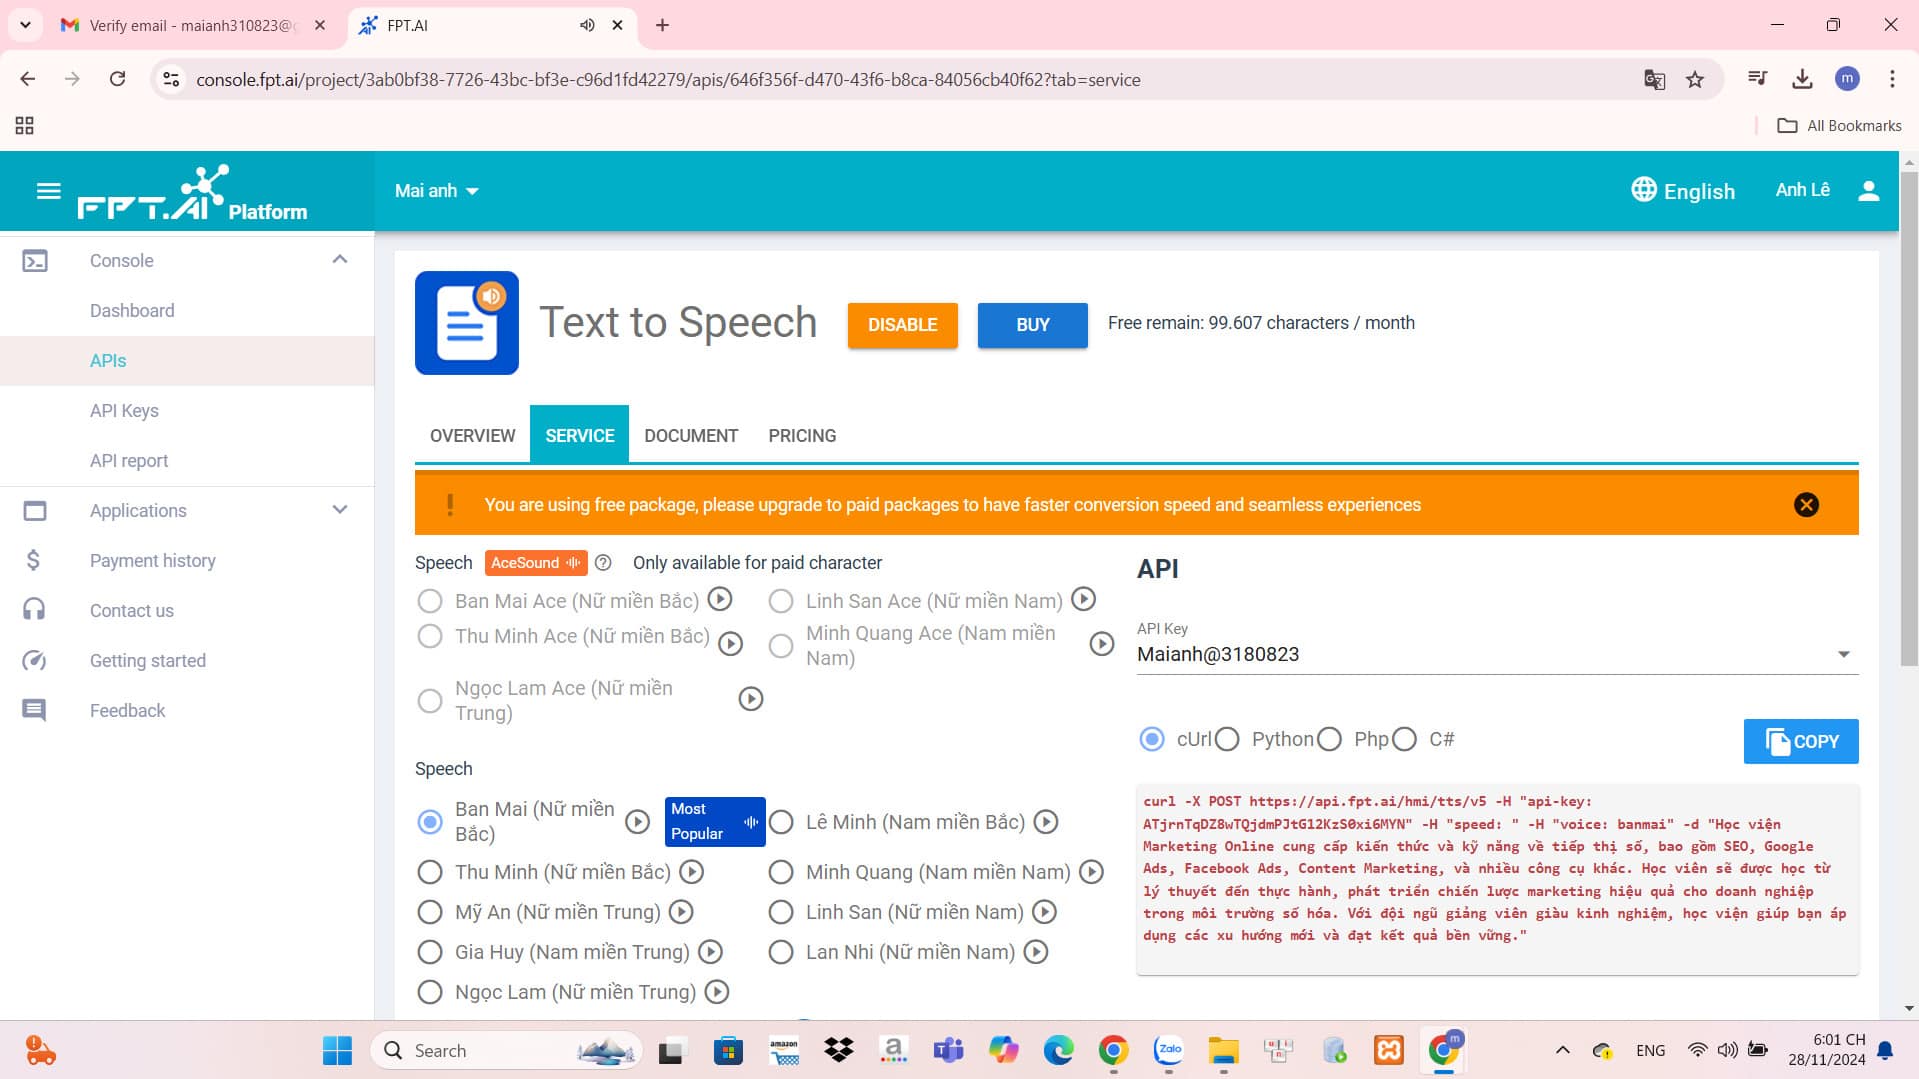Open Zalo from the taskbar
This screenshot has width=1919, height=1079.
tap(1168, 1050)
